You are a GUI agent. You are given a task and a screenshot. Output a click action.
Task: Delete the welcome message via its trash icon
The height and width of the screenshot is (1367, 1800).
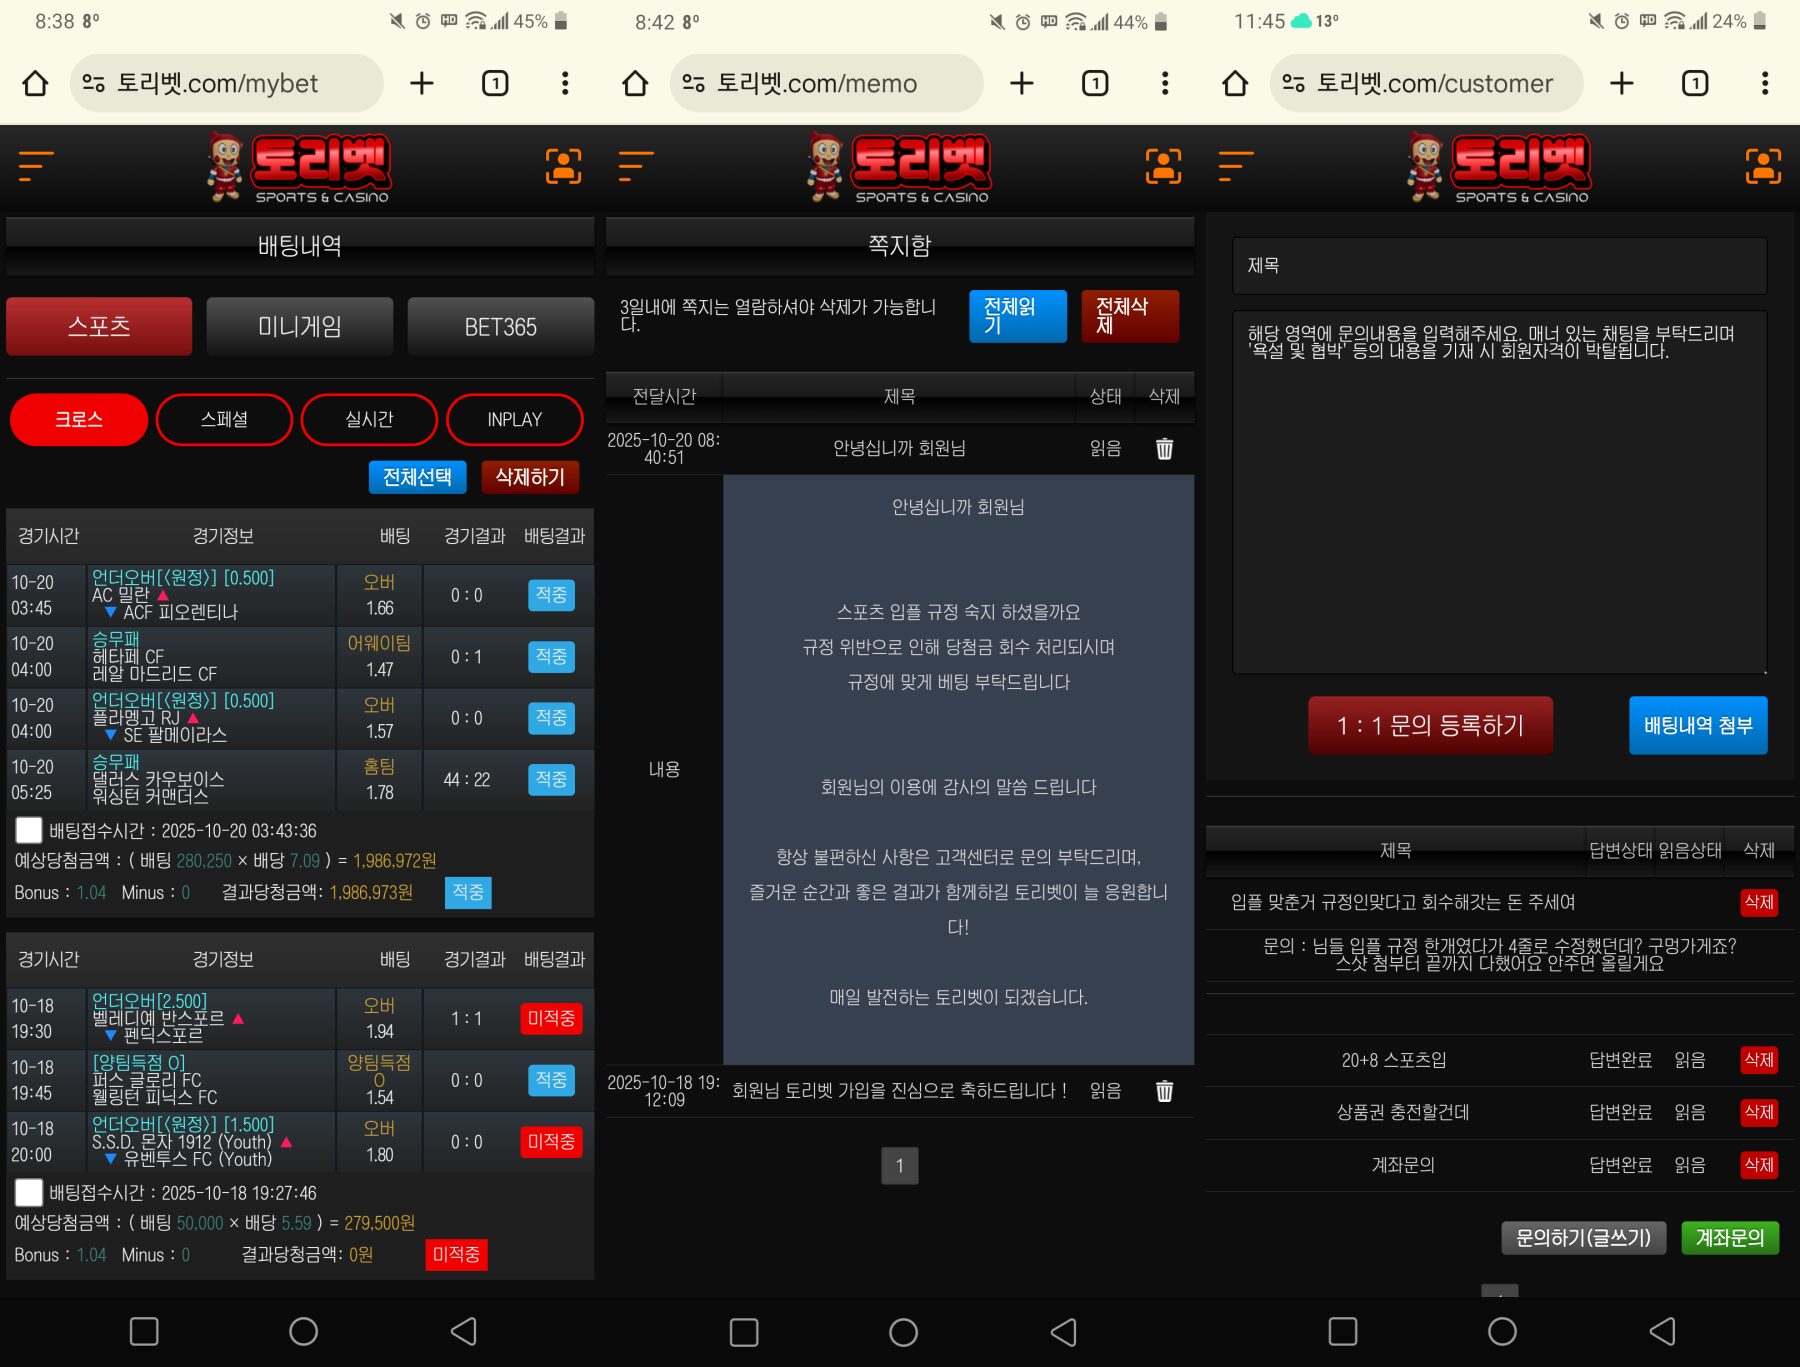[x=1163, y=1093]
